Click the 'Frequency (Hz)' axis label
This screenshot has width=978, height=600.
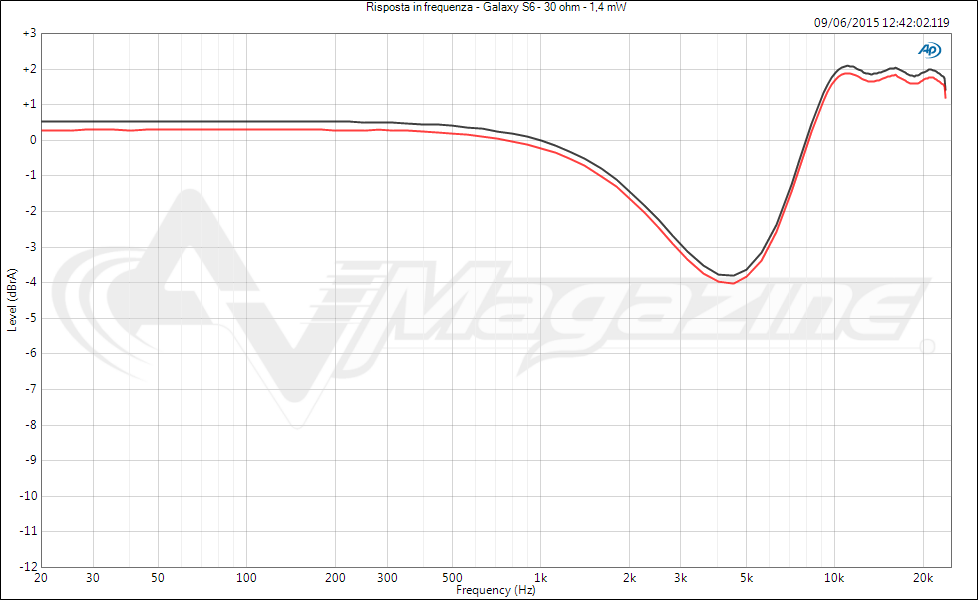click(x=495, y=590)
